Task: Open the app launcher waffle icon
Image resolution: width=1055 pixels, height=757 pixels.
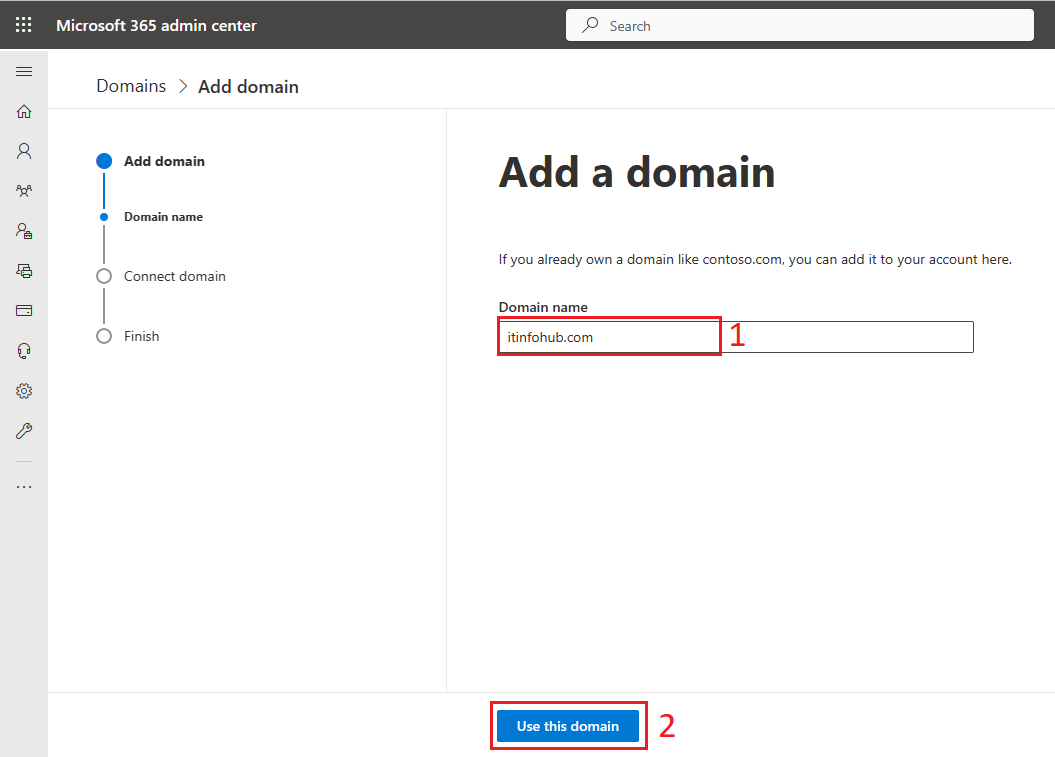Action: click(x=24, y=26)
